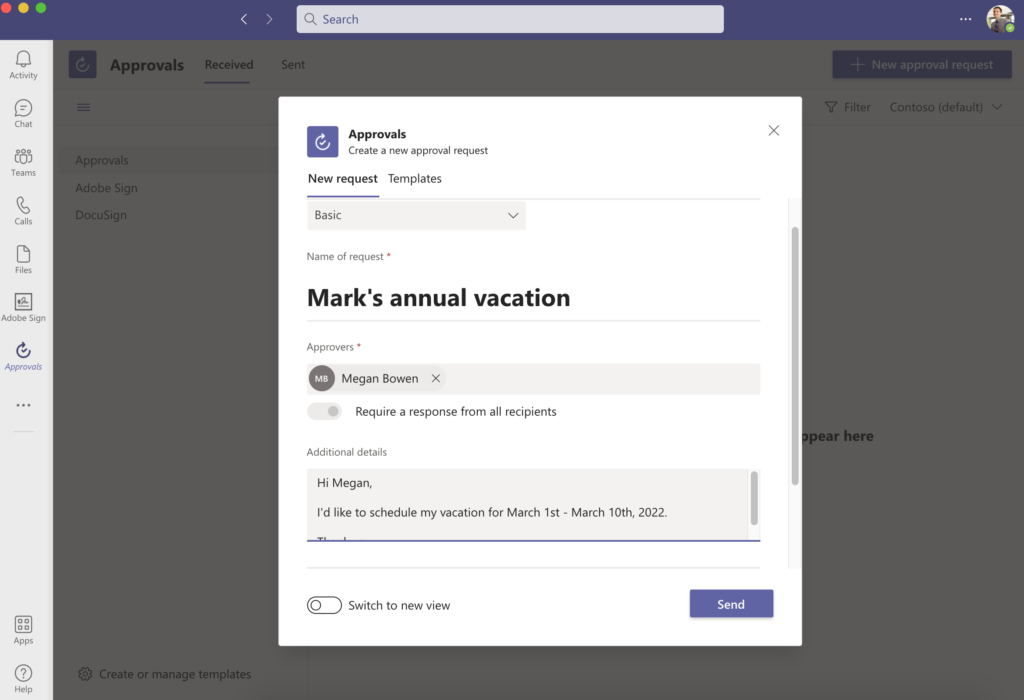Select the Approvals app in sidebar
Image resolution: width=1024 pixels, height=700 pixels.
pos(24,357)
